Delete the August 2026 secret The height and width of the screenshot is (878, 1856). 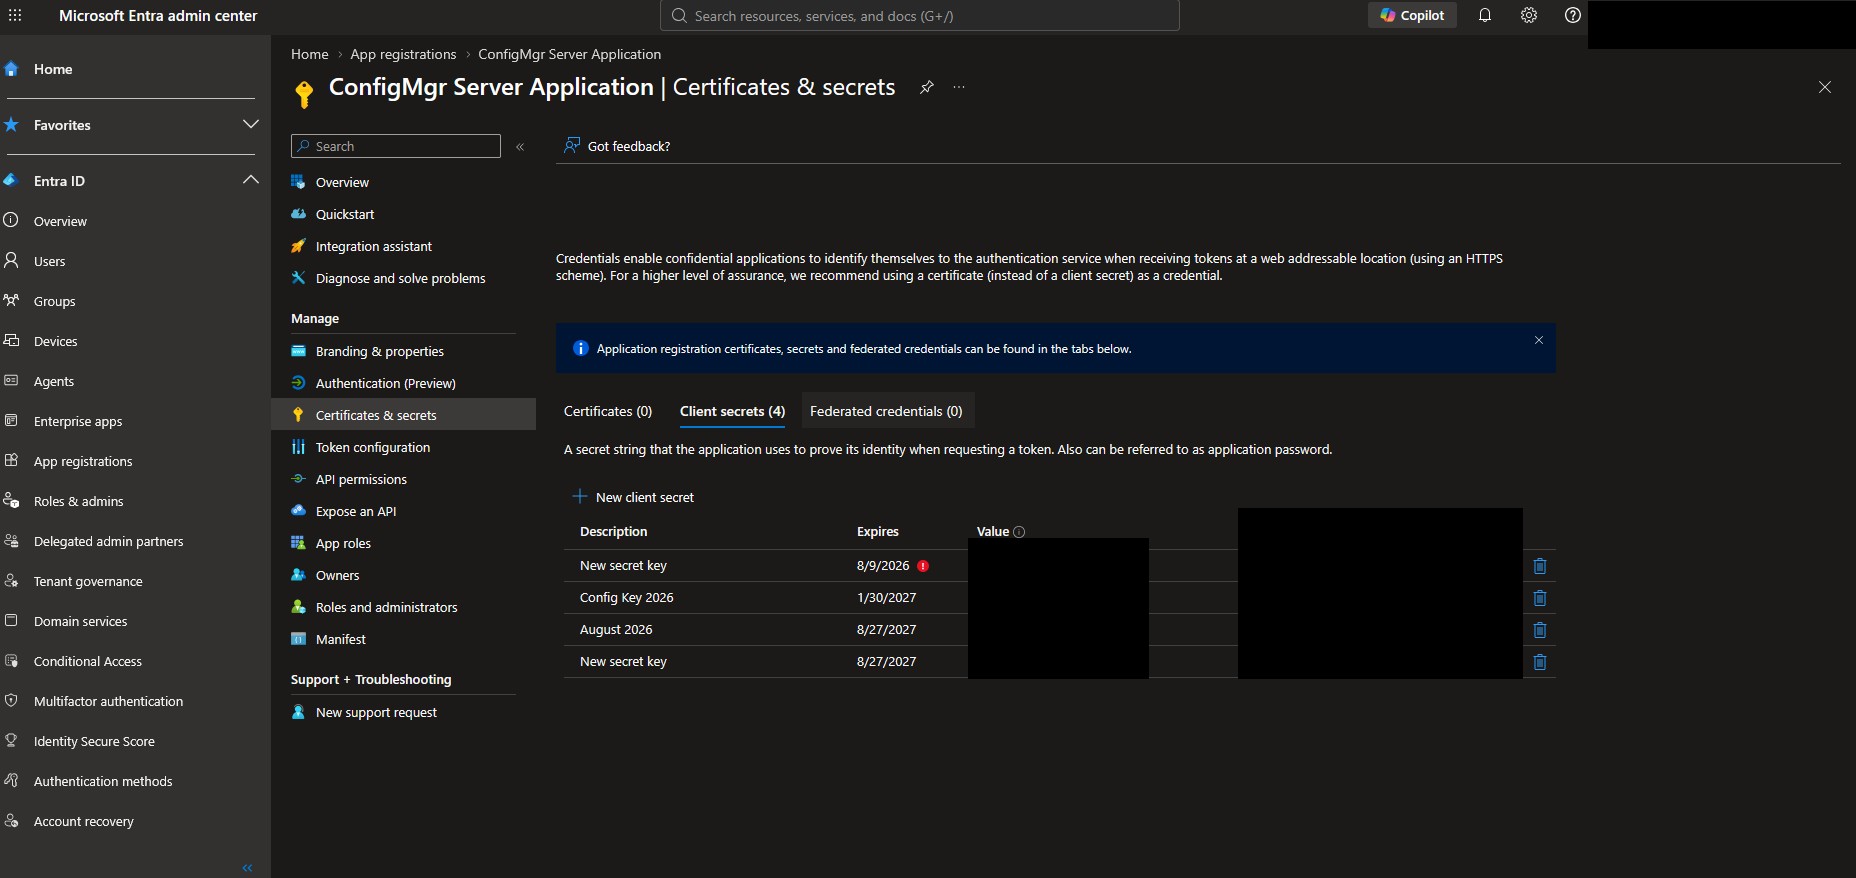point(1540,630)
